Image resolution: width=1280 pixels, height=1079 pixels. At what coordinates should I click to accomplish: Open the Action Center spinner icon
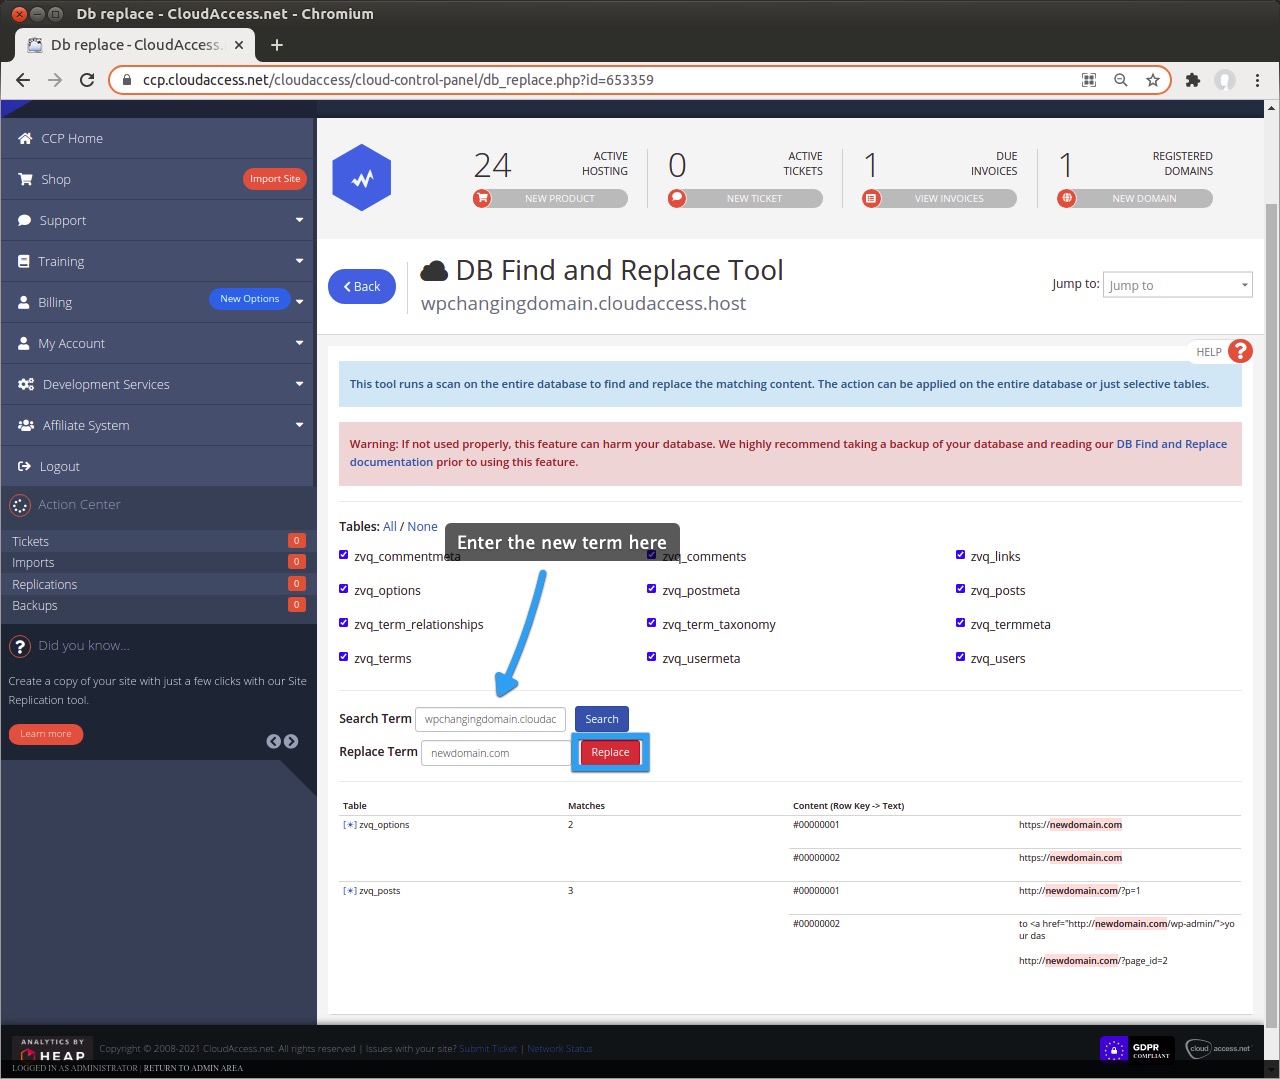click(x=20, y=505)
